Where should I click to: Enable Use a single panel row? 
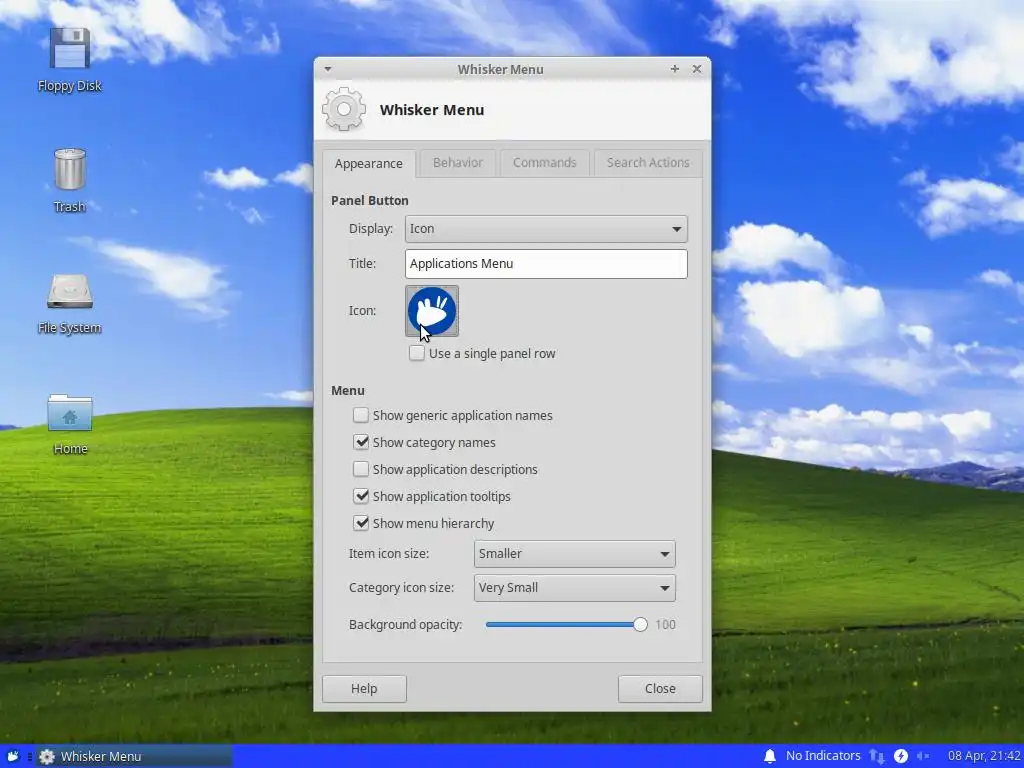(417, 353)
